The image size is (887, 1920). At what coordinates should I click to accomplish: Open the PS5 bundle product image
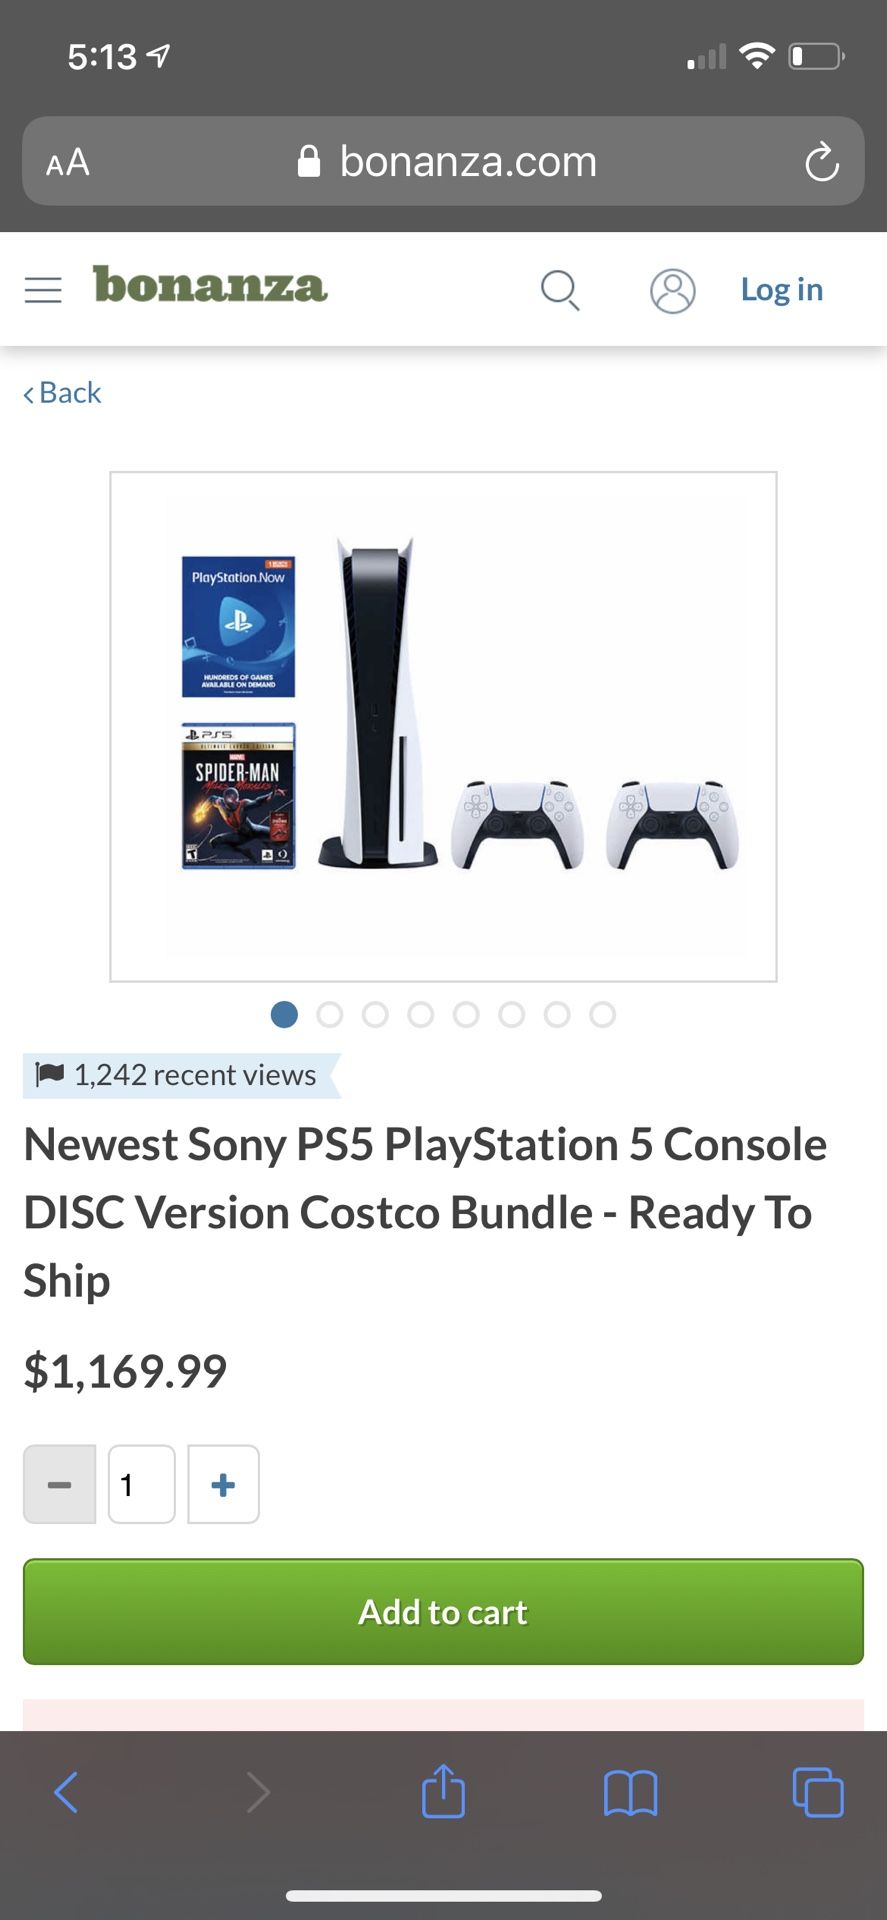443,727
